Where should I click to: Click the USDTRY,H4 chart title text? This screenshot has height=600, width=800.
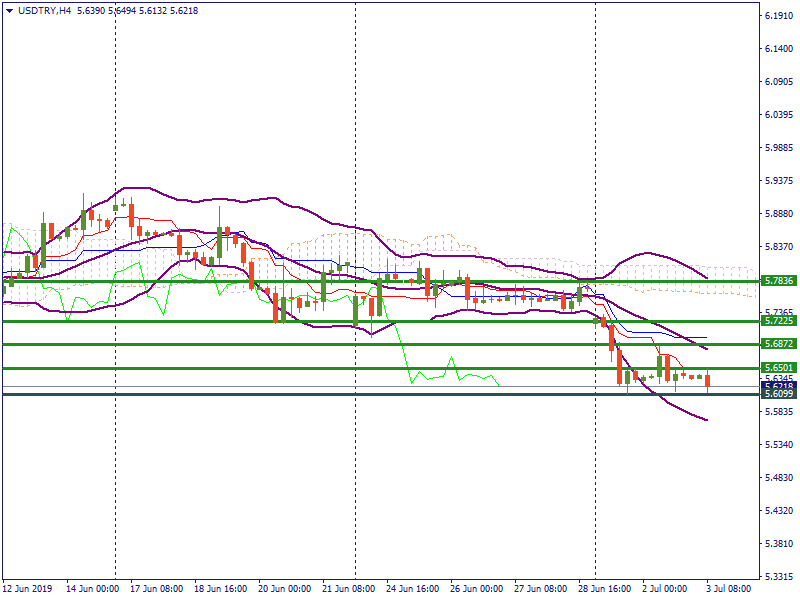coord(45,10)
